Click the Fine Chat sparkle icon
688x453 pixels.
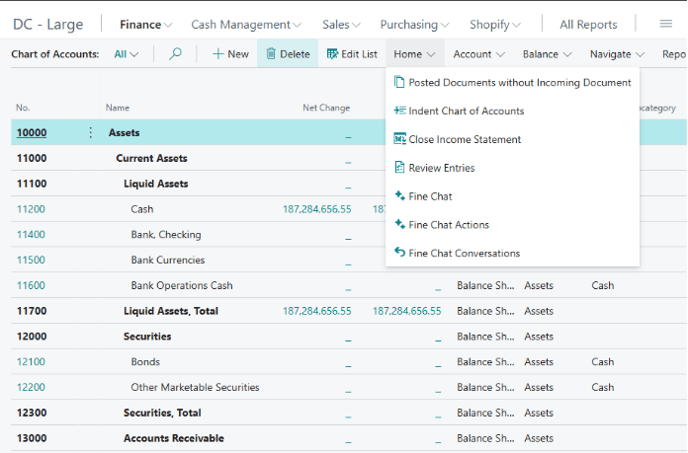click(400, 197)
